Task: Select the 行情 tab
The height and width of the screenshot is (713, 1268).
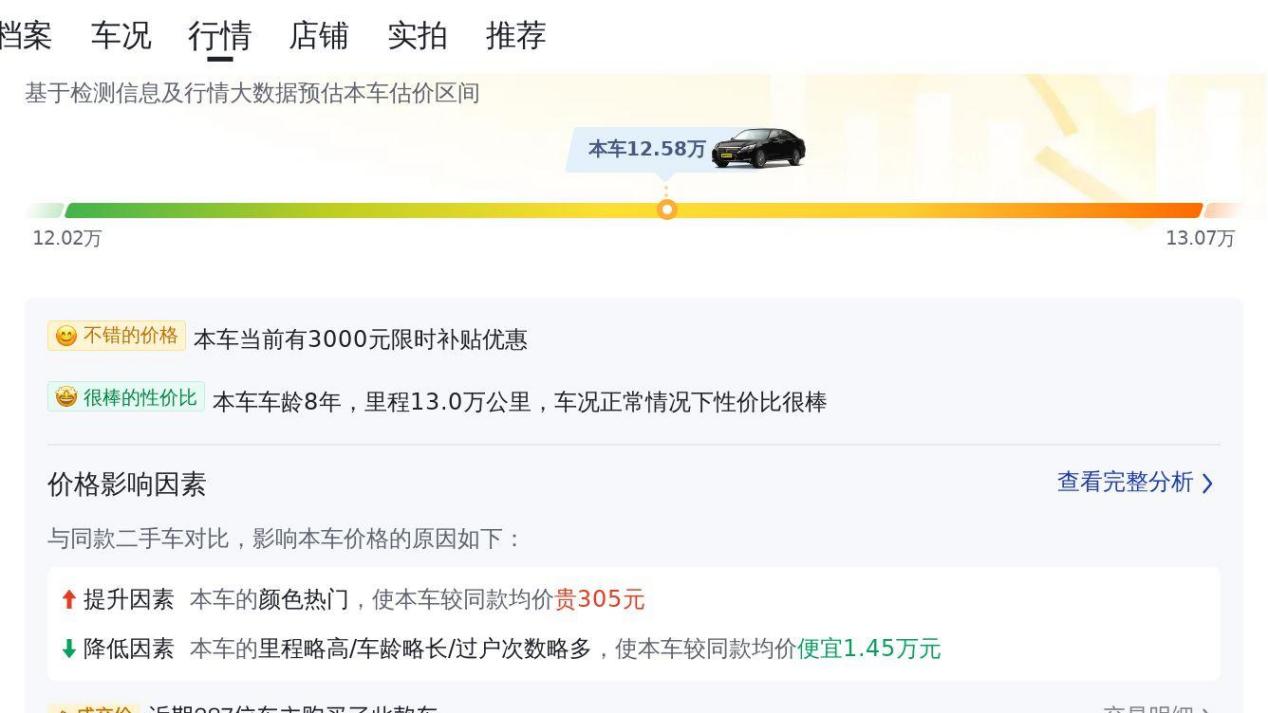Action: (219, 36)
